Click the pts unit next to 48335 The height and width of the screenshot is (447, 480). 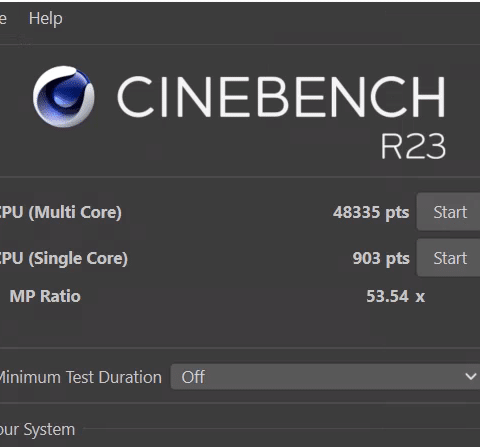point(397,213)
